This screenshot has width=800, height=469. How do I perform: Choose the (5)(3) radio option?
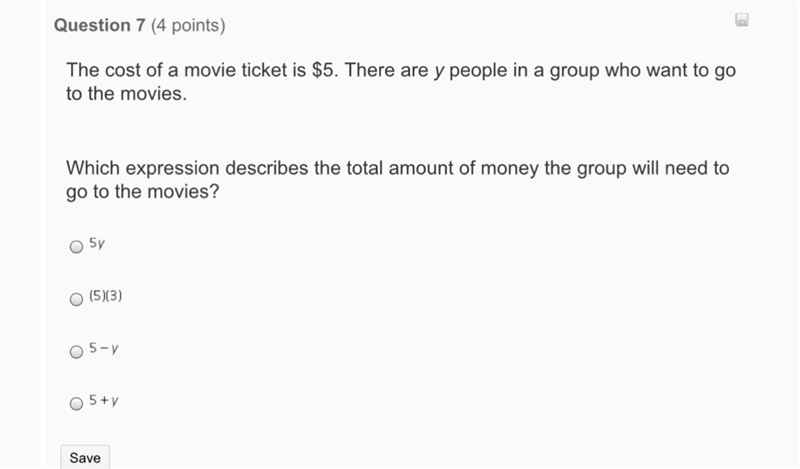point(76,299)
